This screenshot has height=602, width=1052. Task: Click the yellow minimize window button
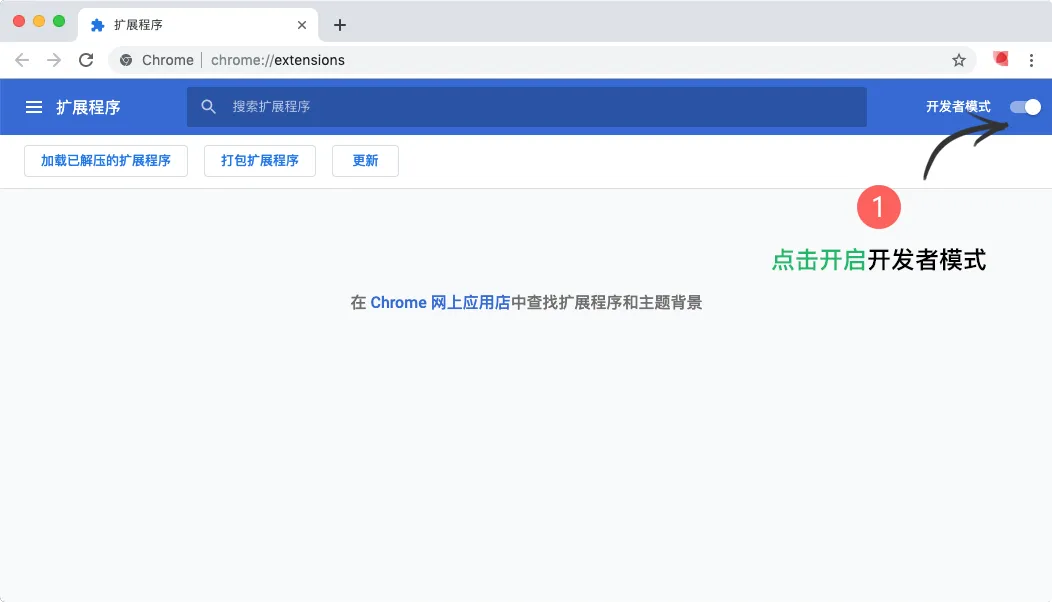click(39, 21)
